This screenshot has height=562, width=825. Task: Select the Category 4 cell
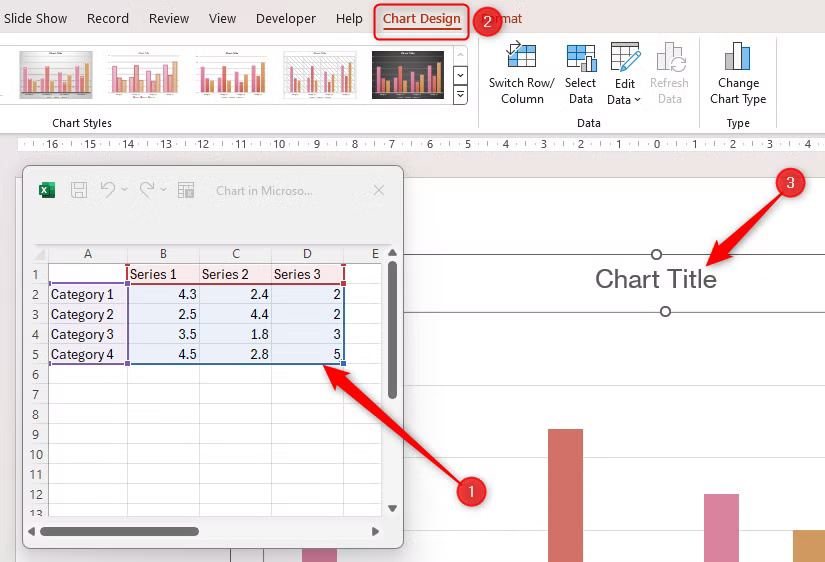click(x=88, y=354)
